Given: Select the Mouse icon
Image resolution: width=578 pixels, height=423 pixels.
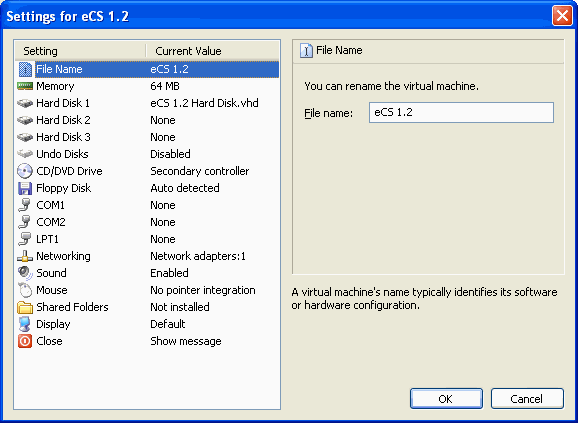Looking at the screenshot, I should 25,290.
